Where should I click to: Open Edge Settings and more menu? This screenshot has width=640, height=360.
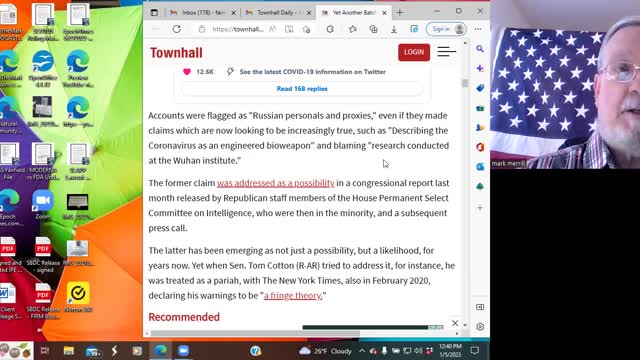pos(478,29)
